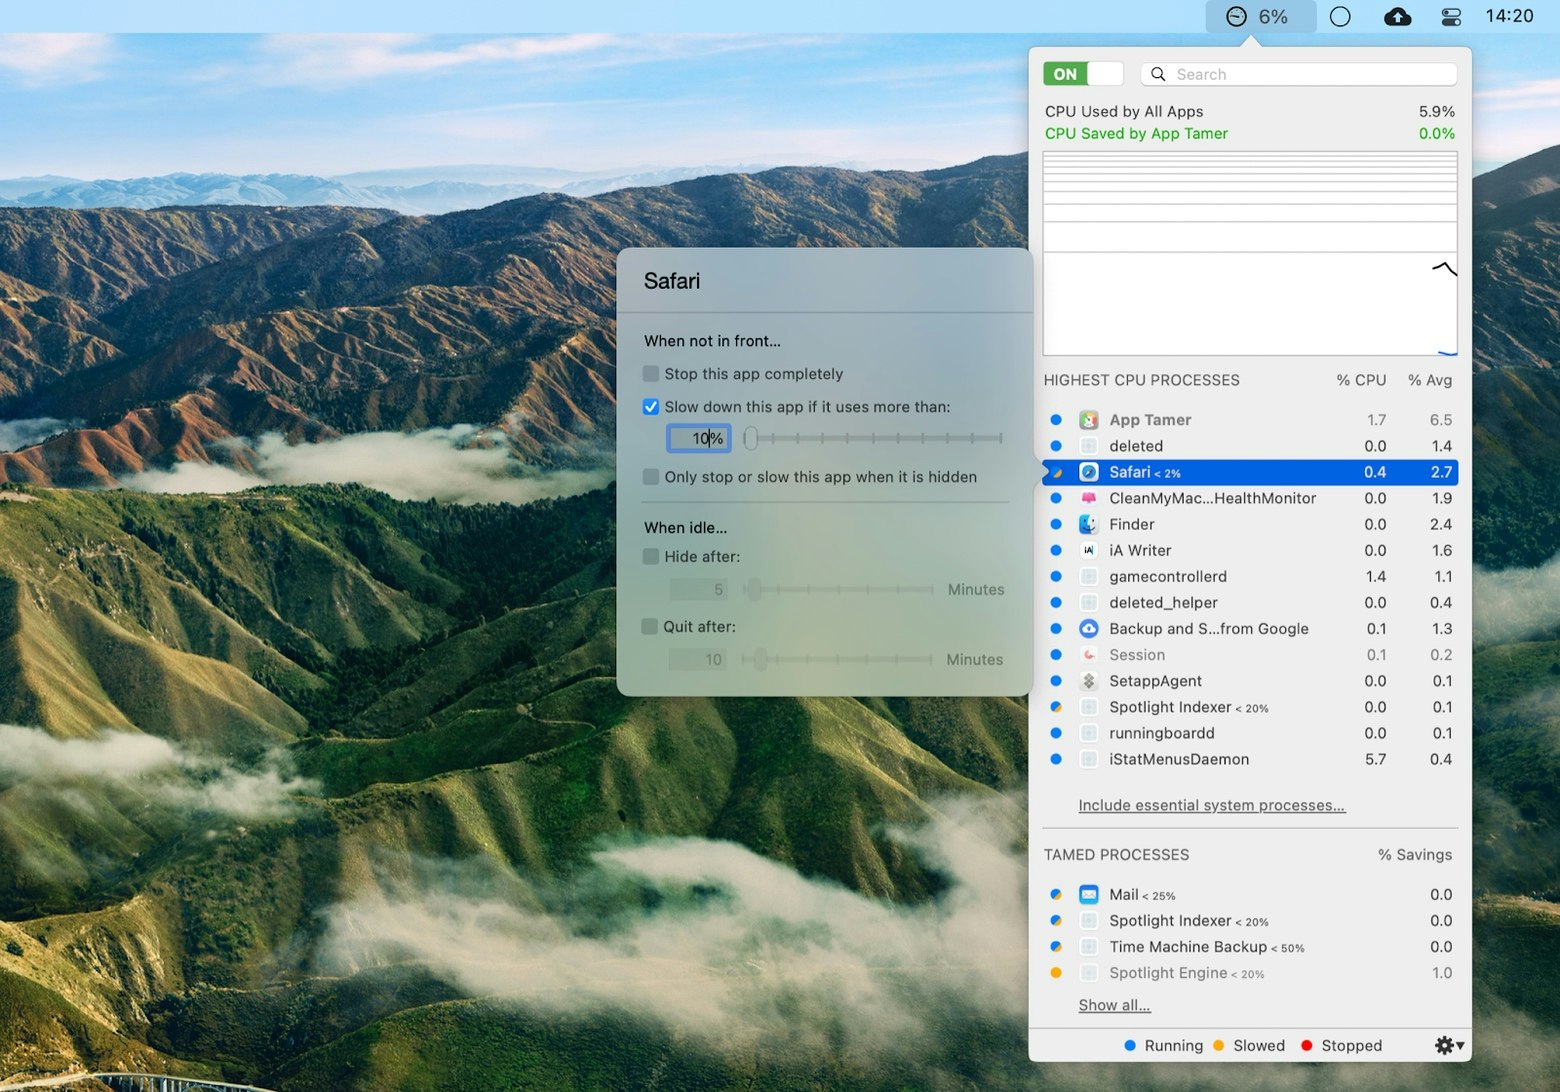
Task: Select the "iStatMenusDaemon" process name
Action: tap(1179, 759)
